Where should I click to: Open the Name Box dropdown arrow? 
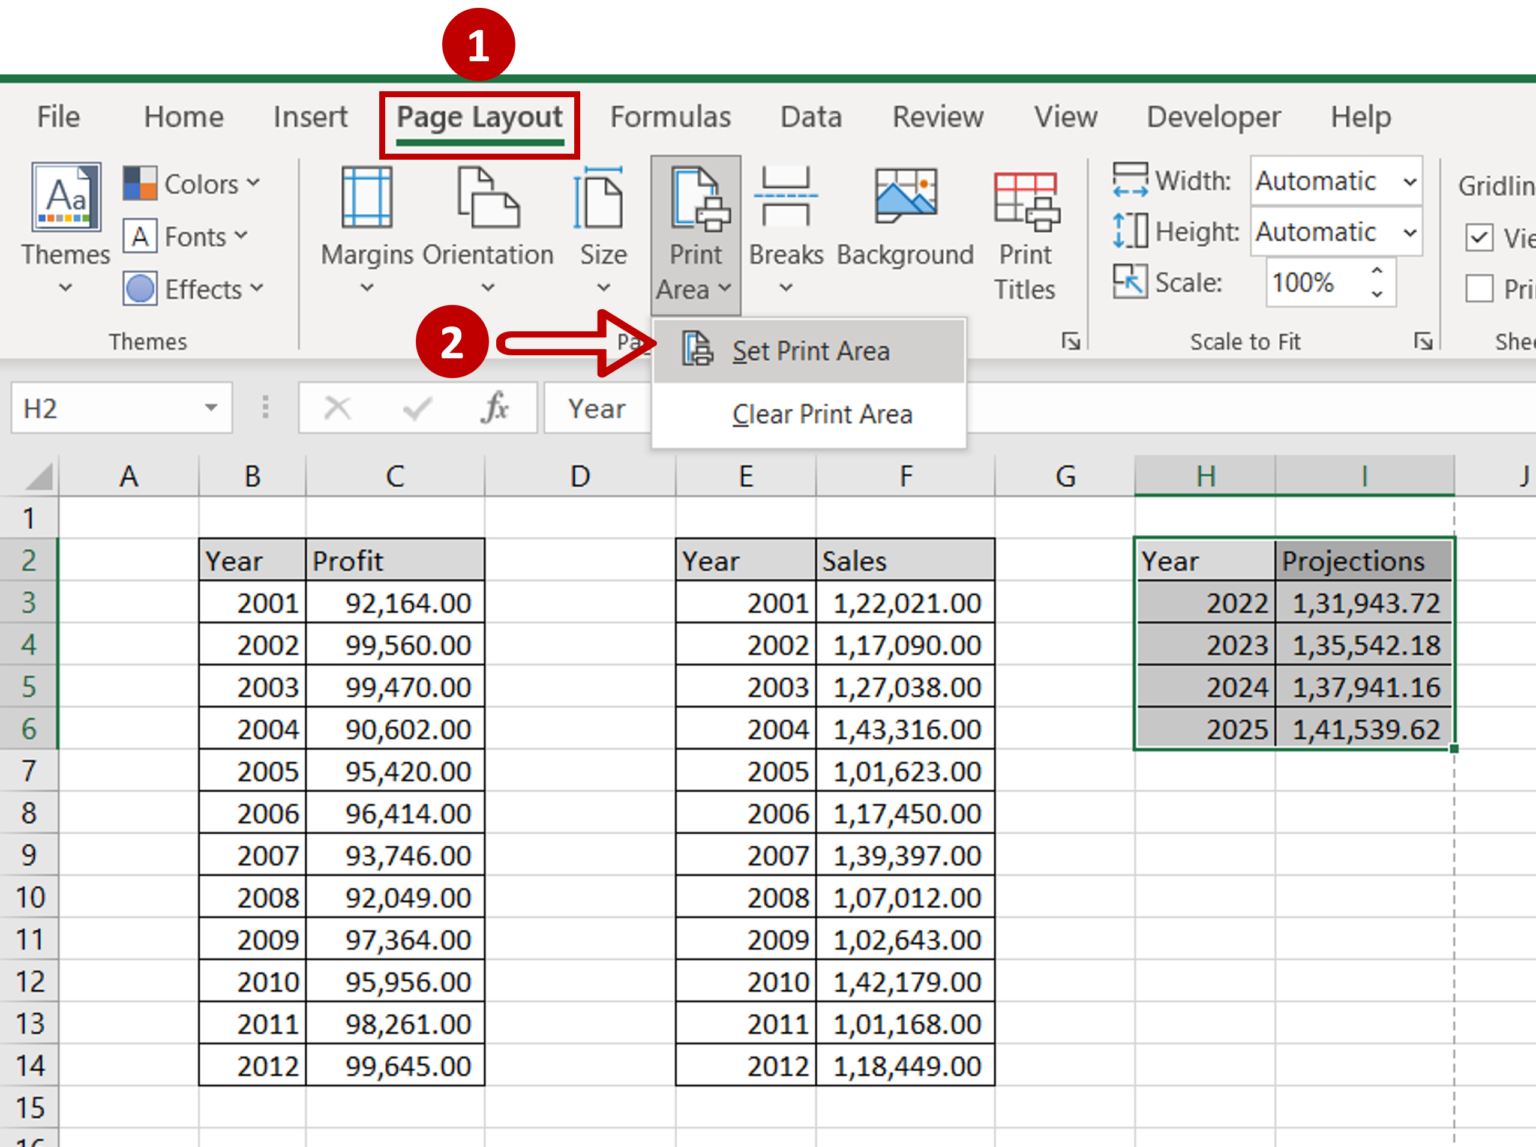(210, 408)
